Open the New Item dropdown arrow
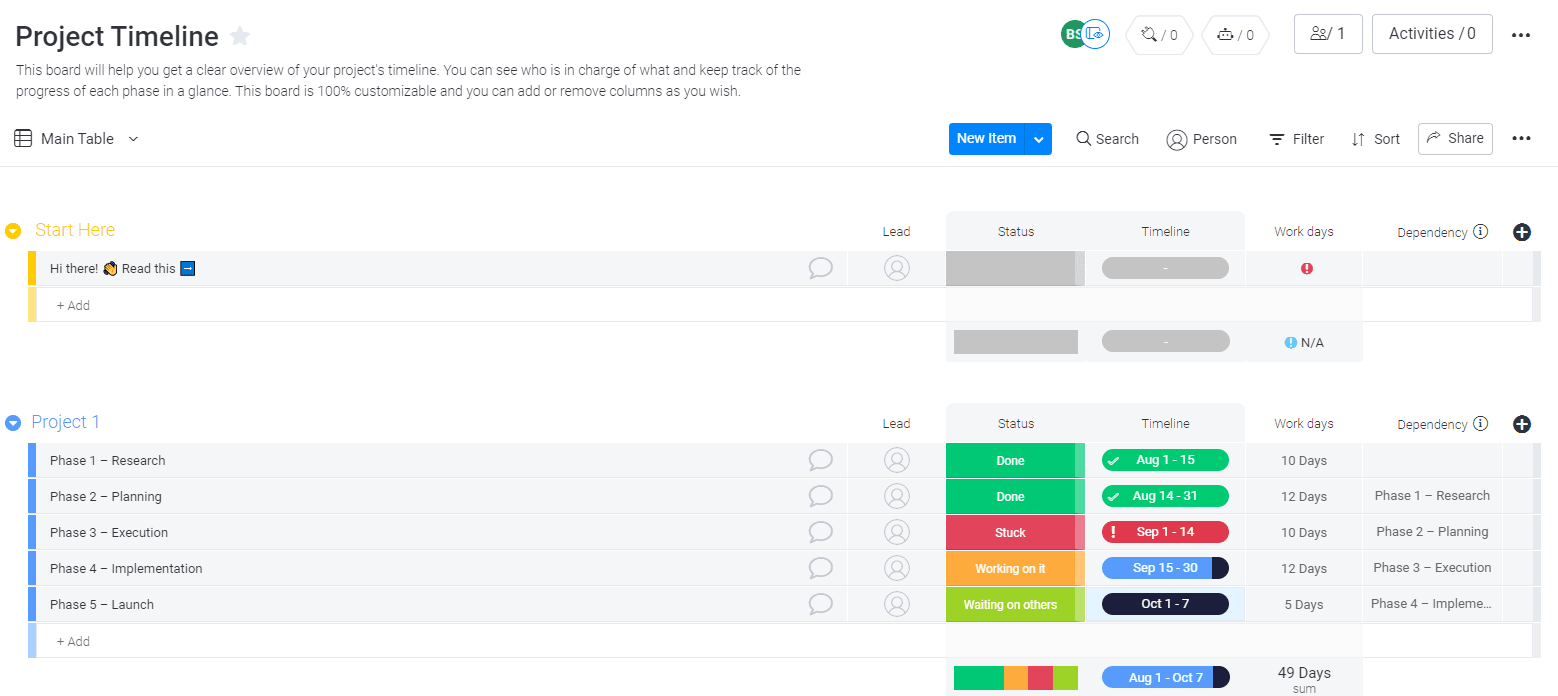This screenshot has width=1558, height=696. pyautogui.click(x=1039, y=139)
